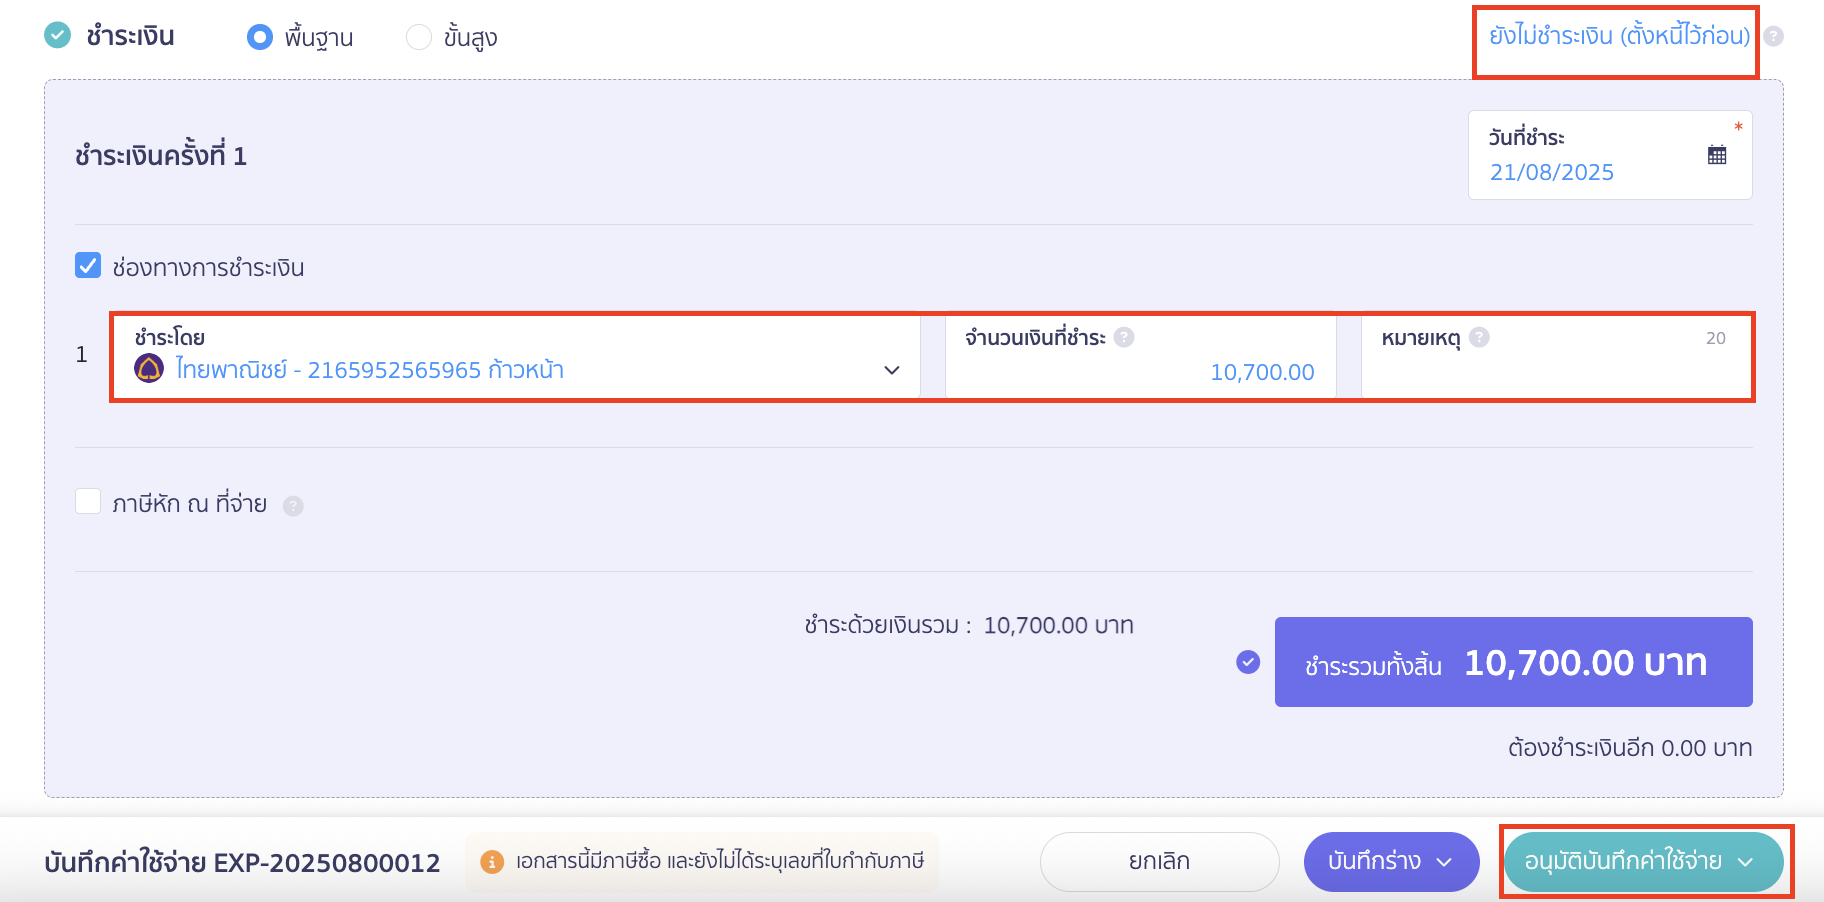Screen dimensions: 1824x902
Task: Click the SCB bank logo in ชำระโดย field
Action: coord(148,369)
